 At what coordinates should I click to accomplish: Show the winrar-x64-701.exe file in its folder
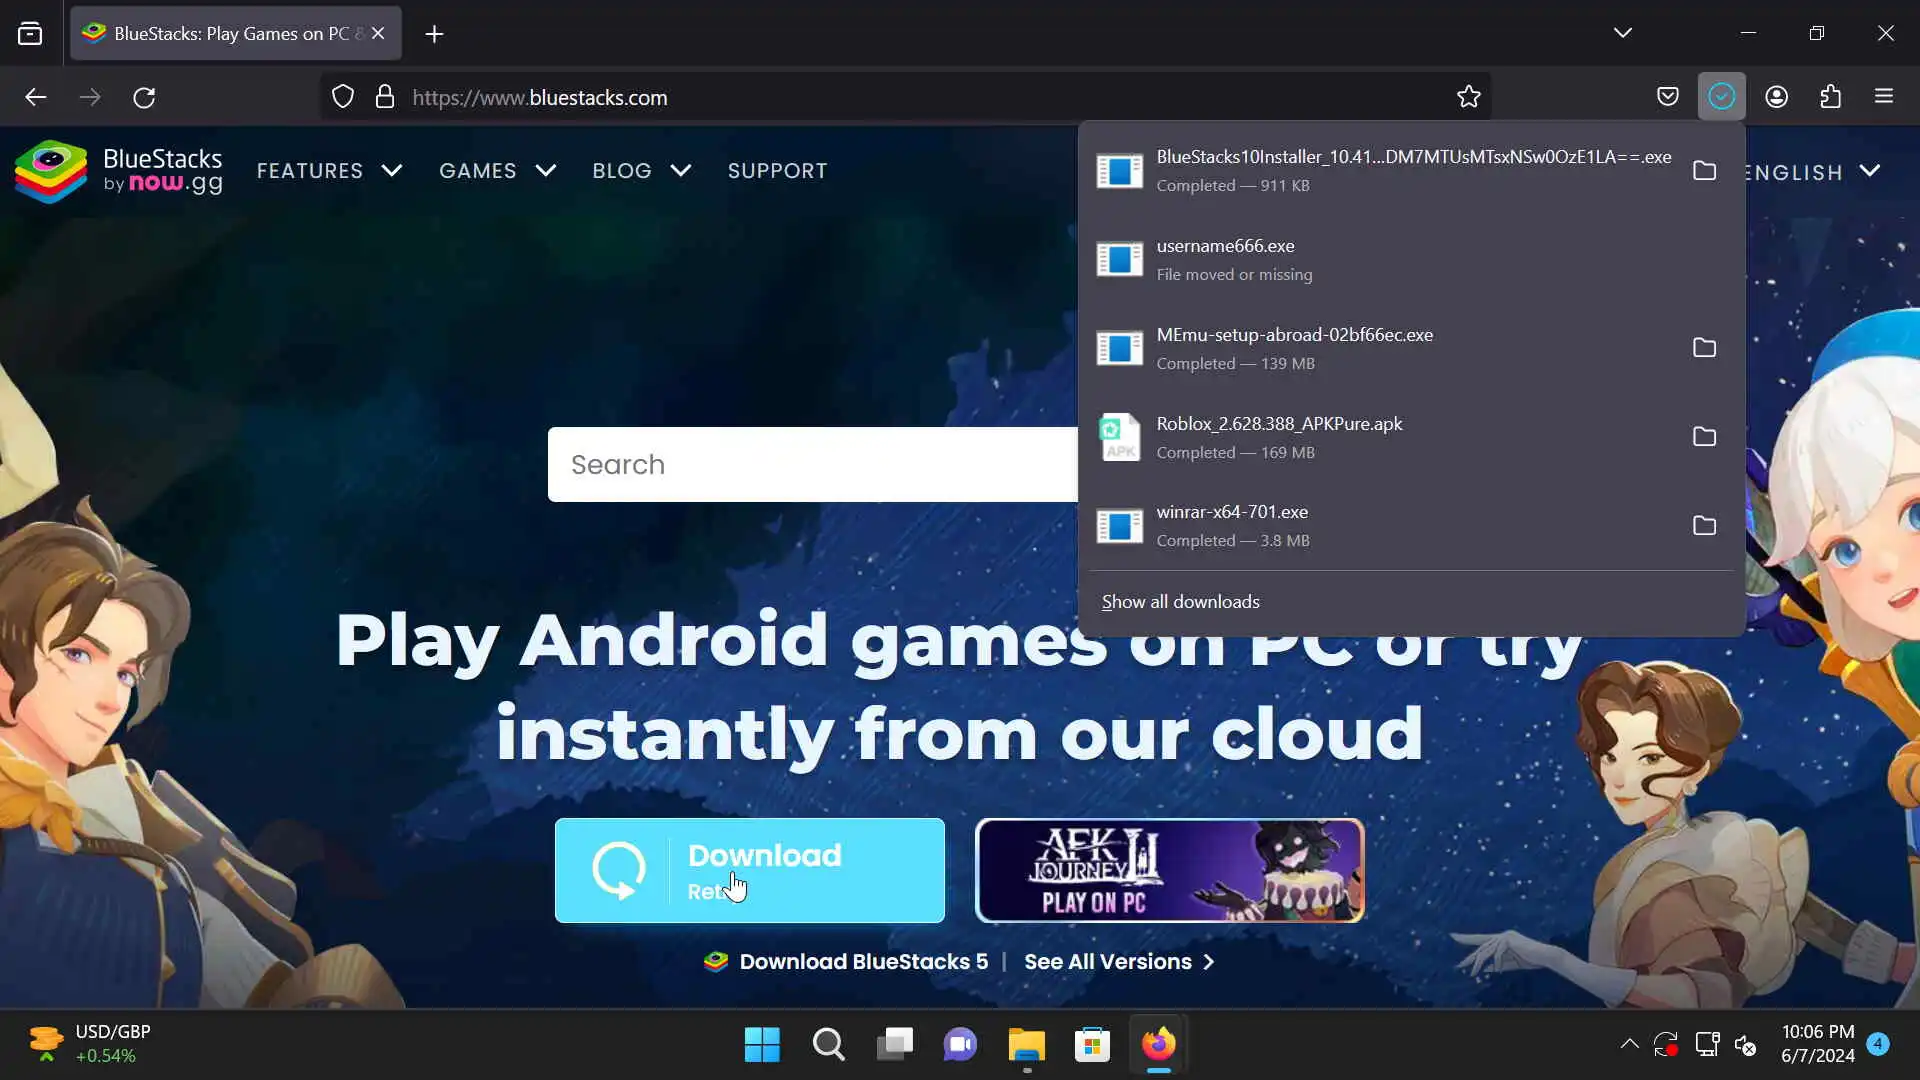1704,526
